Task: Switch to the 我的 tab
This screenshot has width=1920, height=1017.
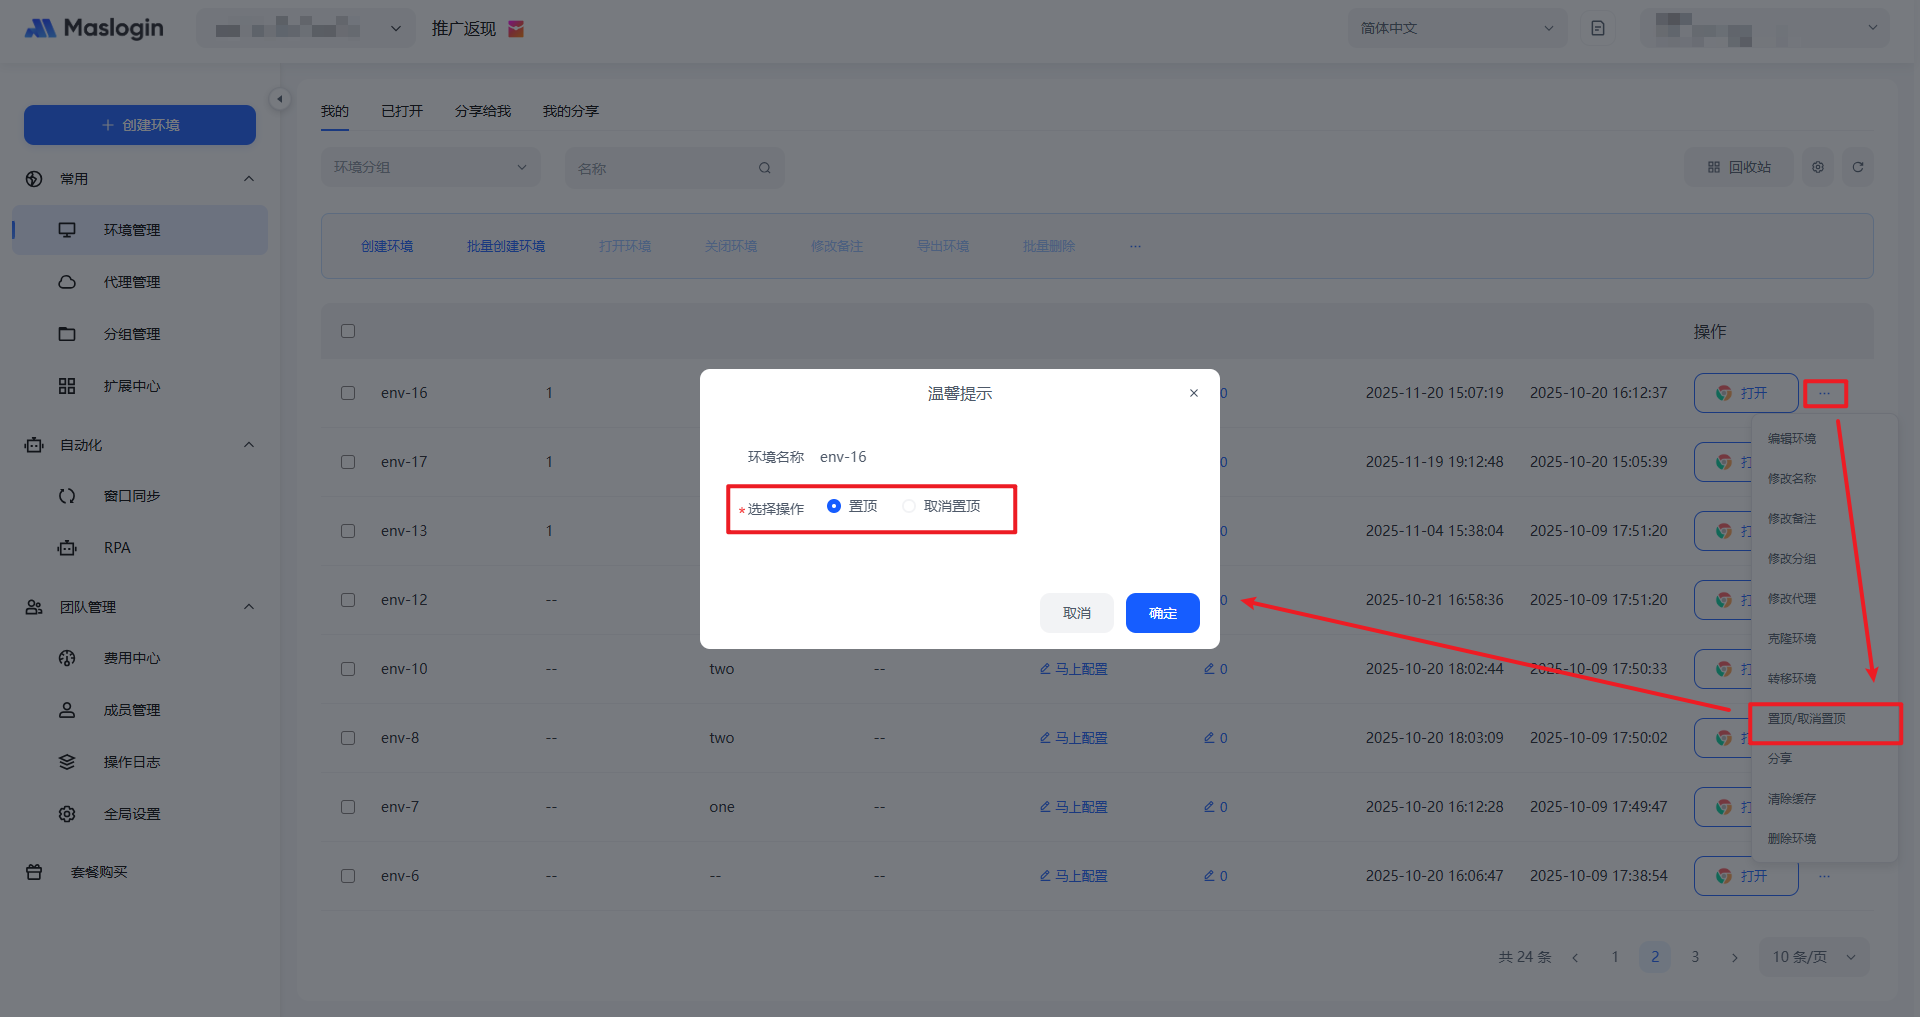Action: [335, 111]
